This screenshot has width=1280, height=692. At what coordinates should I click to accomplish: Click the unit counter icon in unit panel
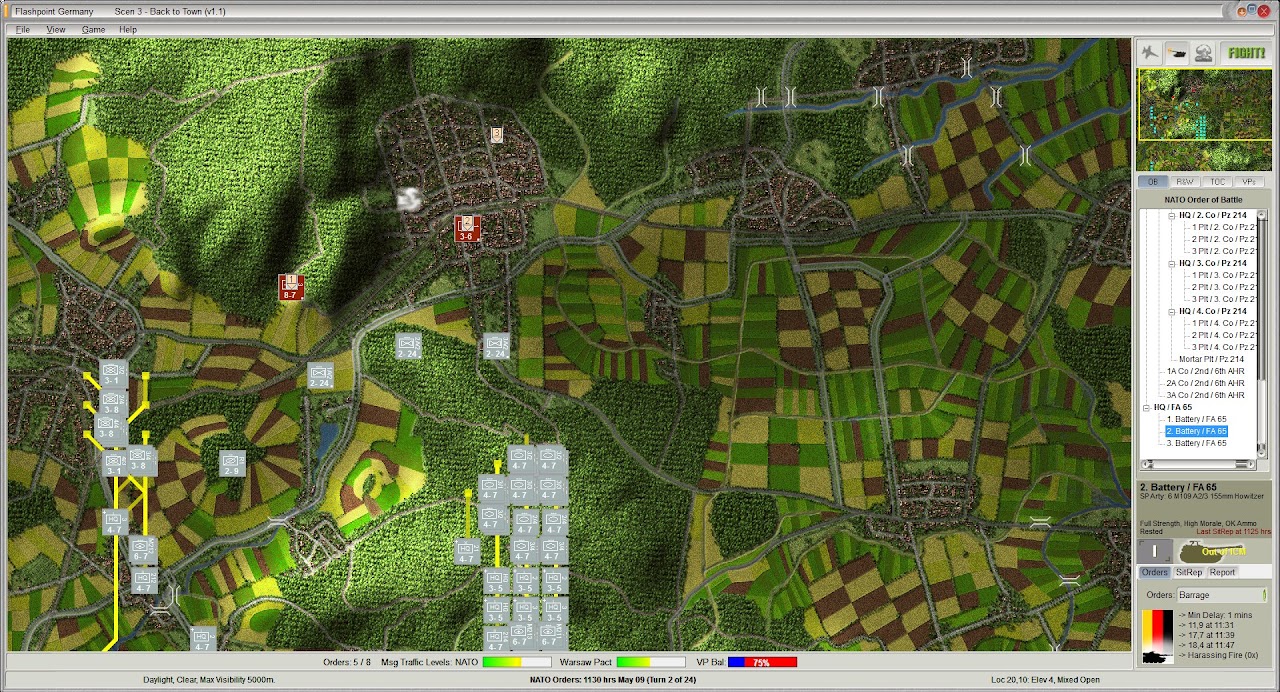[1155, 552]
